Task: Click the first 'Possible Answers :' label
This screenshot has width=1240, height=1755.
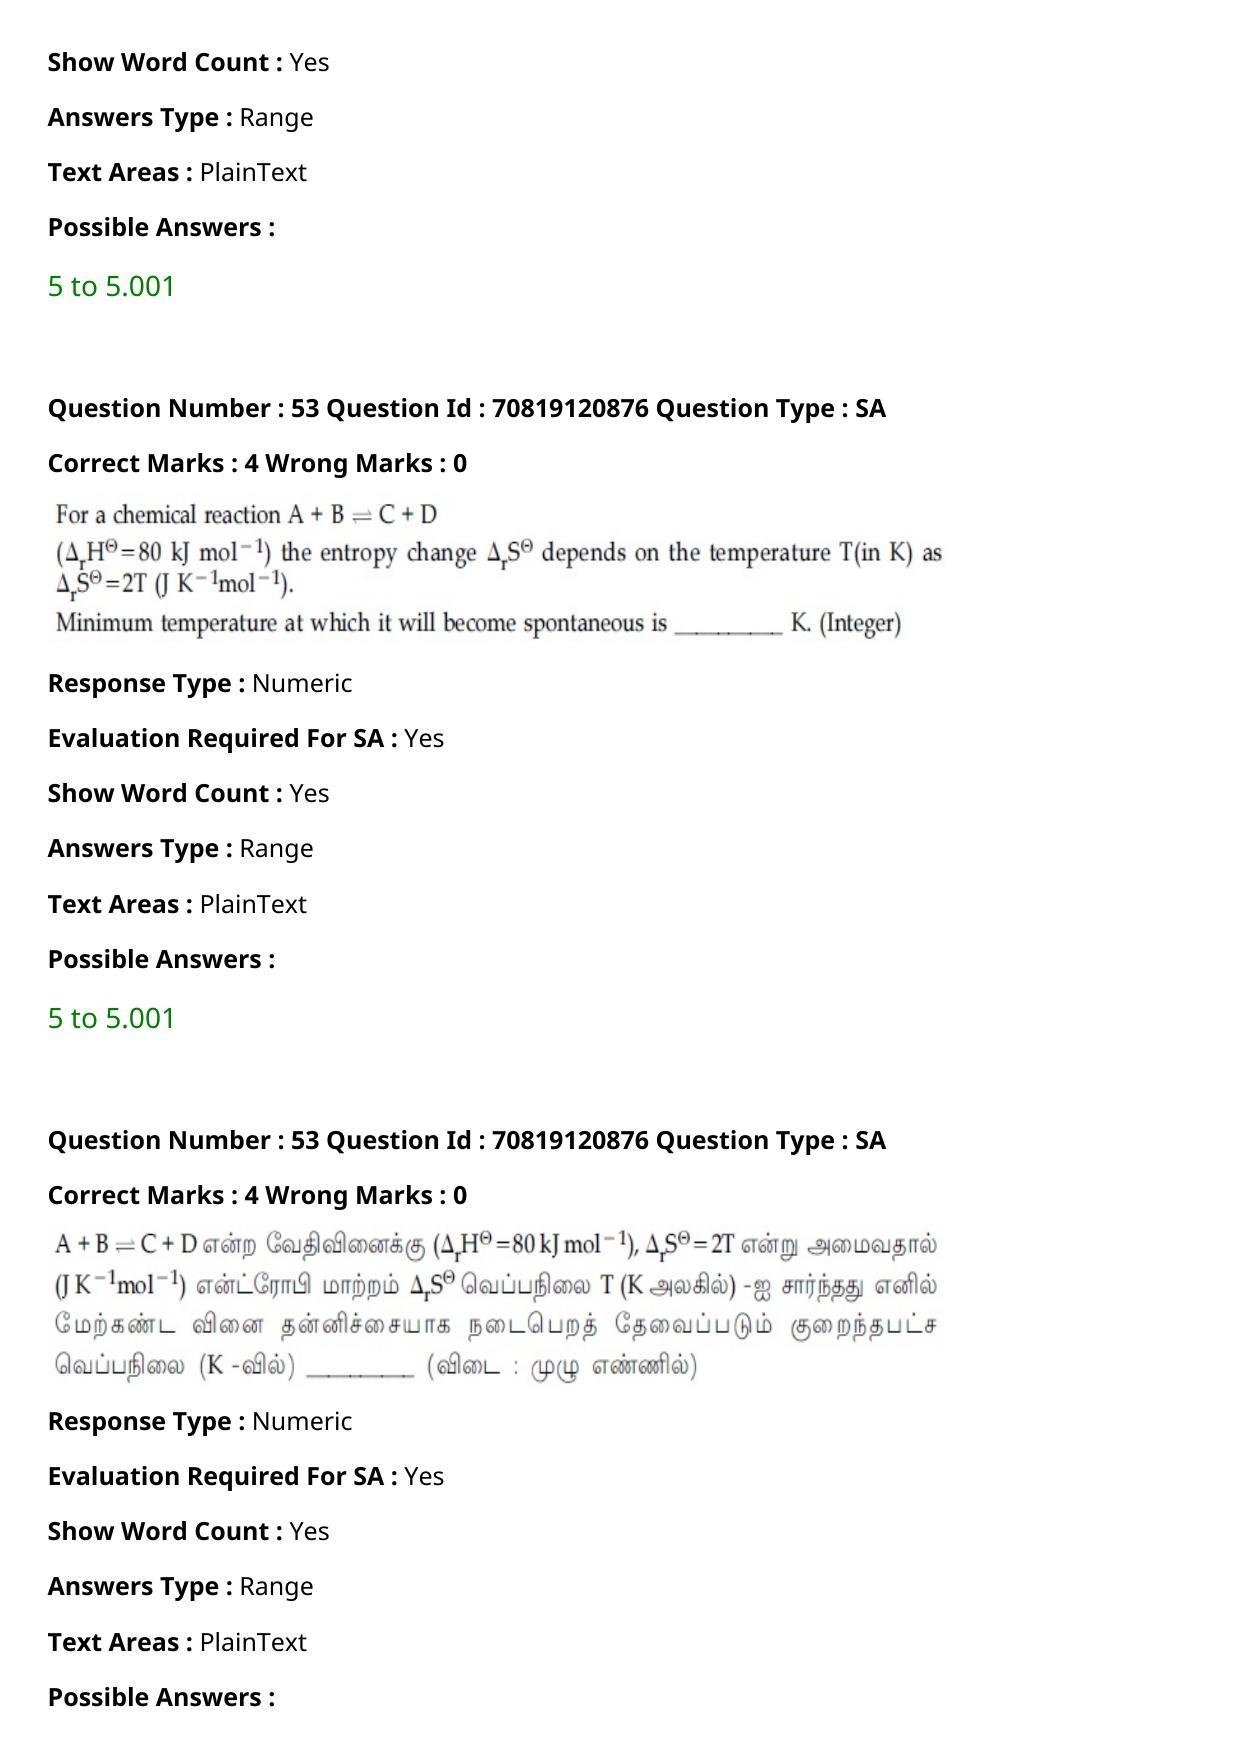Action: (161, 227)
